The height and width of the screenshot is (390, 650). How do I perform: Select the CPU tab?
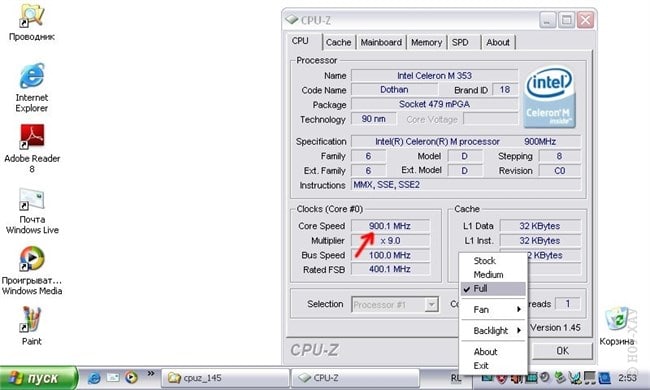pyautogui.click(x=304, y=41)
